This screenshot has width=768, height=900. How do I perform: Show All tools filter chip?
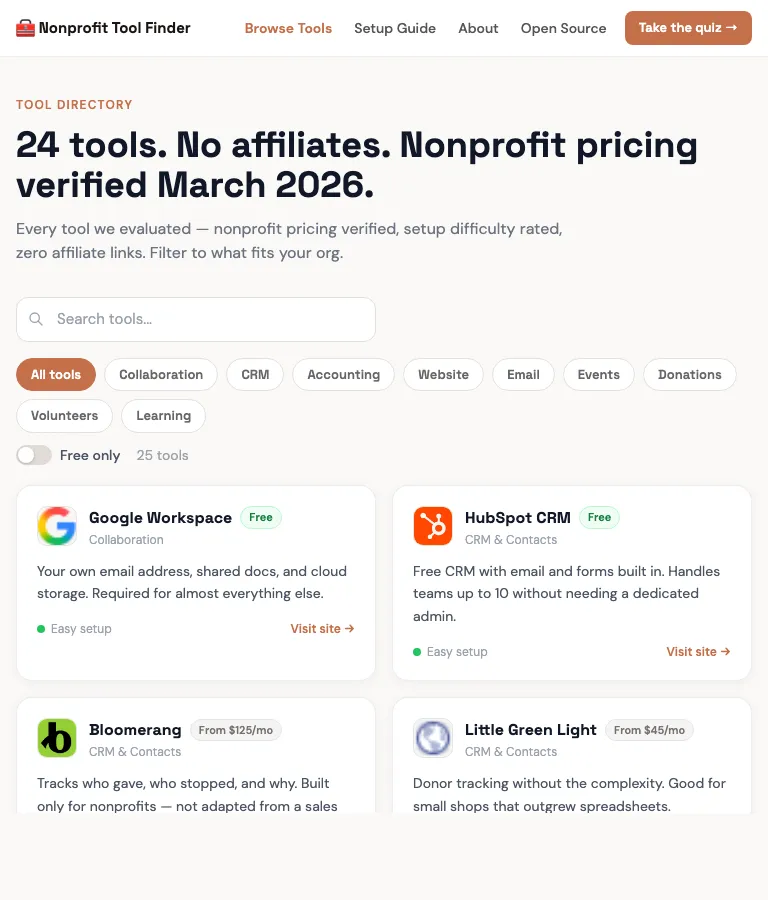56,375
